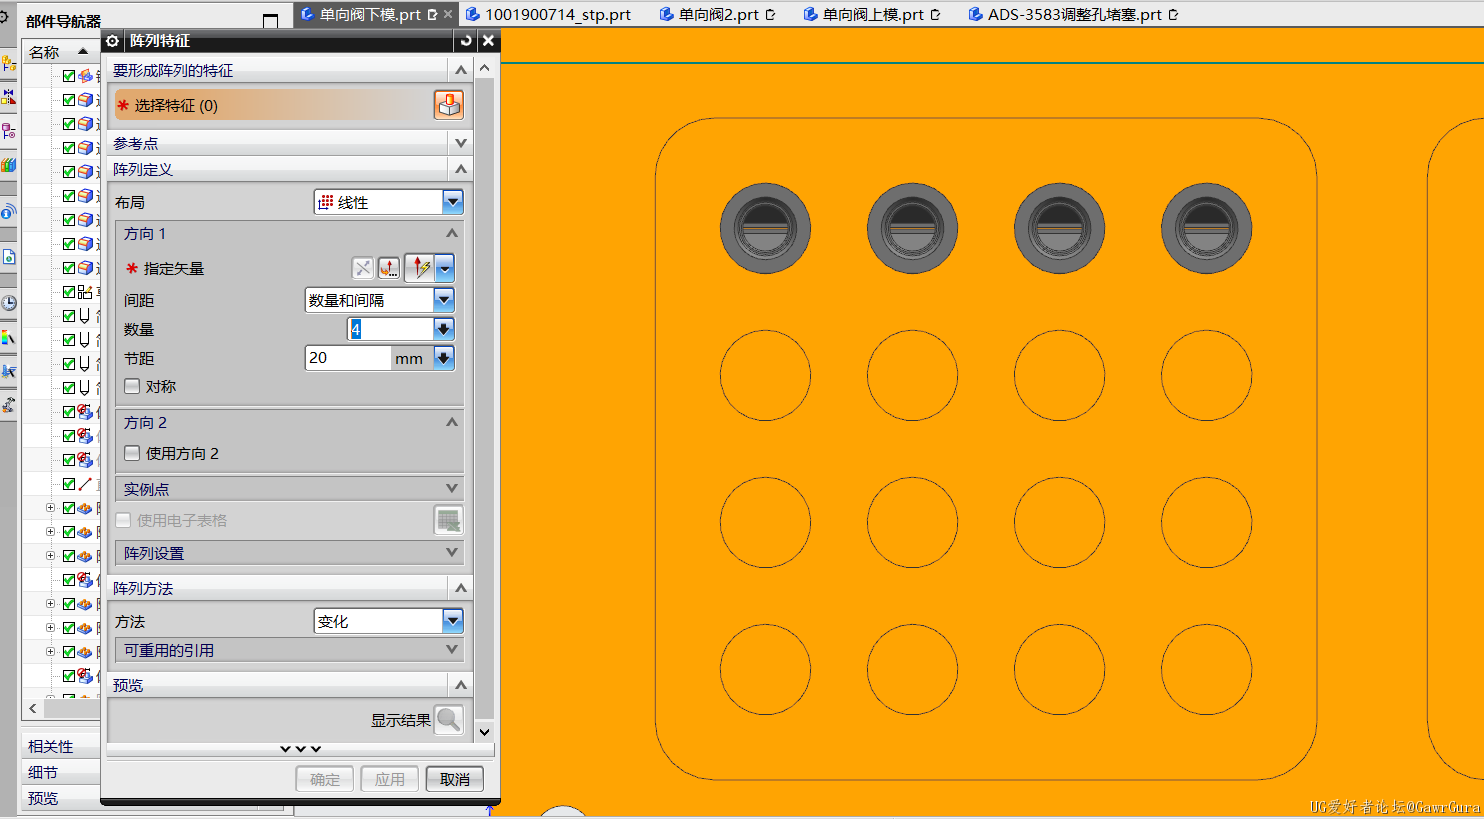Click the pop-out icon on 单向阀2.prt tab
Image resolution: width=1484 pixels, height=819 pixels.
[770, 15]
